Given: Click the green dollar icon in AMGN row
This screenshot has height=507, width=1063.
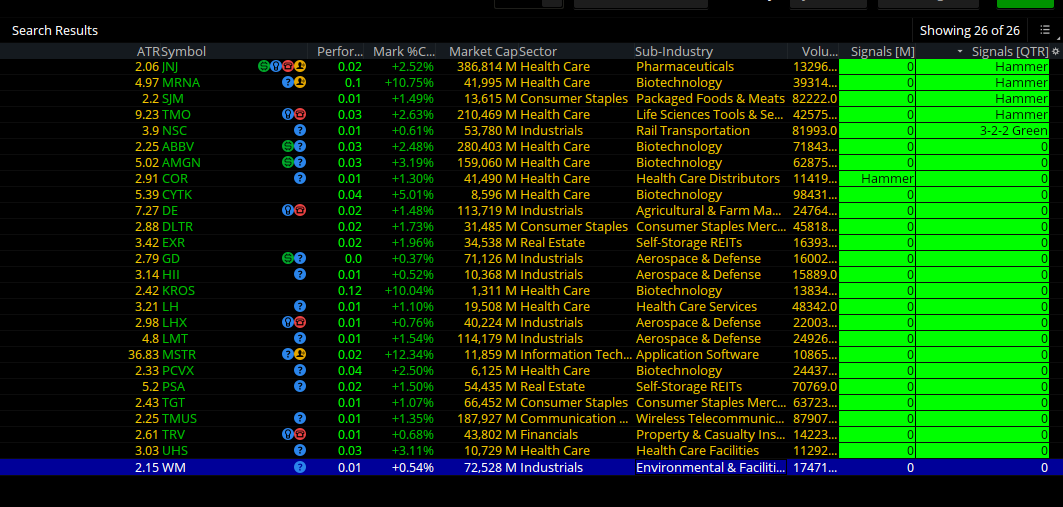Looking at the screenshot, I should click(287, 163).
